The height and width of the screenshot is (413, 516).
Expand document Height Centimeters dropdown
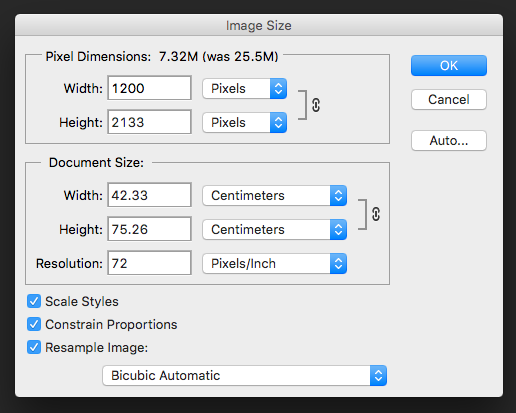tap(275, 230)
